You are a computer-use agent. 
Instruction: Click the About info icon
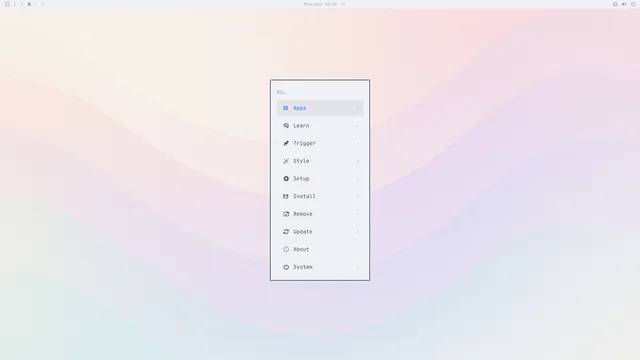point(286,249)
